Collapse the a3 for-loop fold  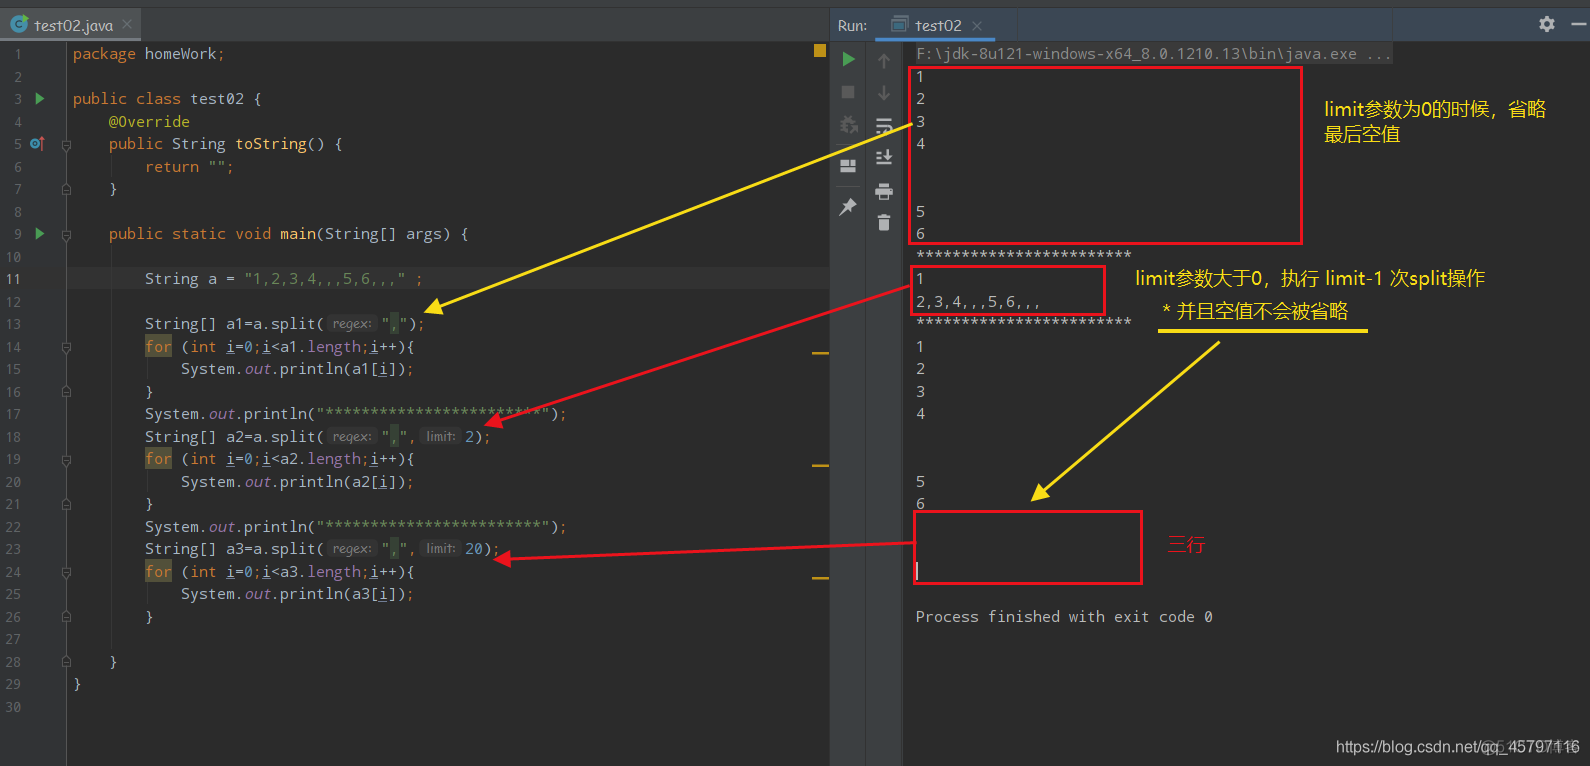[66, 572]
